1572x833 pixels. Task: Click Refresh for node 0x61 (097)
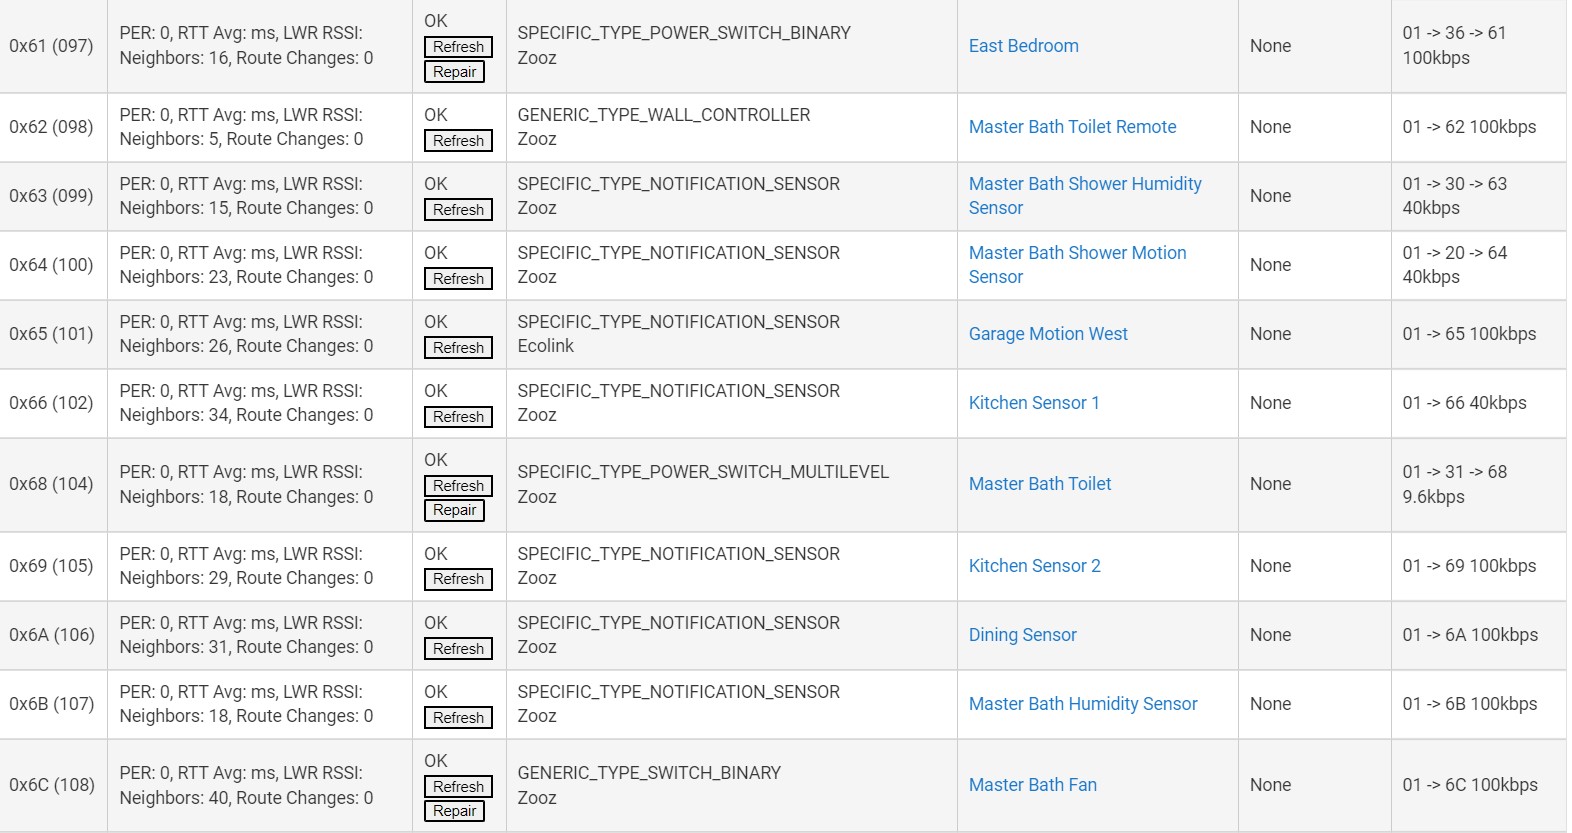coord(458,47)
